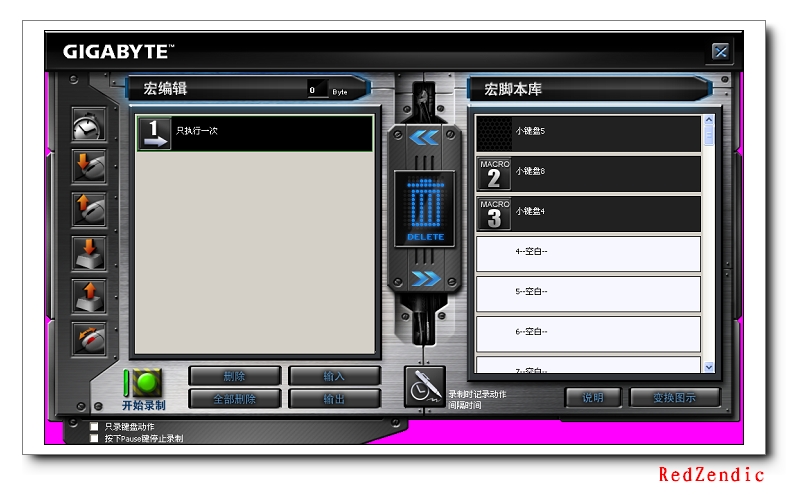This screenshot has height=495, width=788.
Task: Click the scrollbar up arrow in macro library
Action: [709, 120]
